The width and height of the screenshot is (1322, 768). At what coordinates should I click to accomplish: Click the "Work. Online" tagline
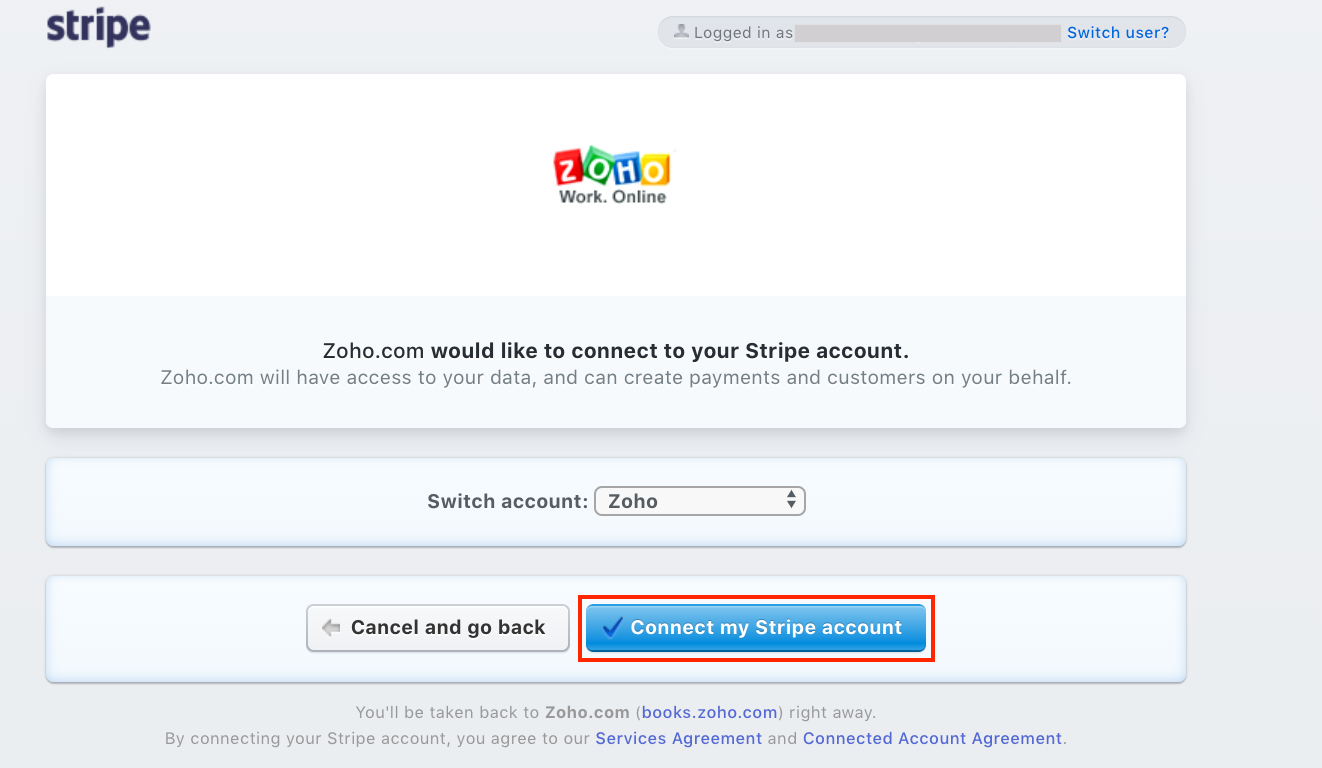pyautogui.click(x=612, y=197)
